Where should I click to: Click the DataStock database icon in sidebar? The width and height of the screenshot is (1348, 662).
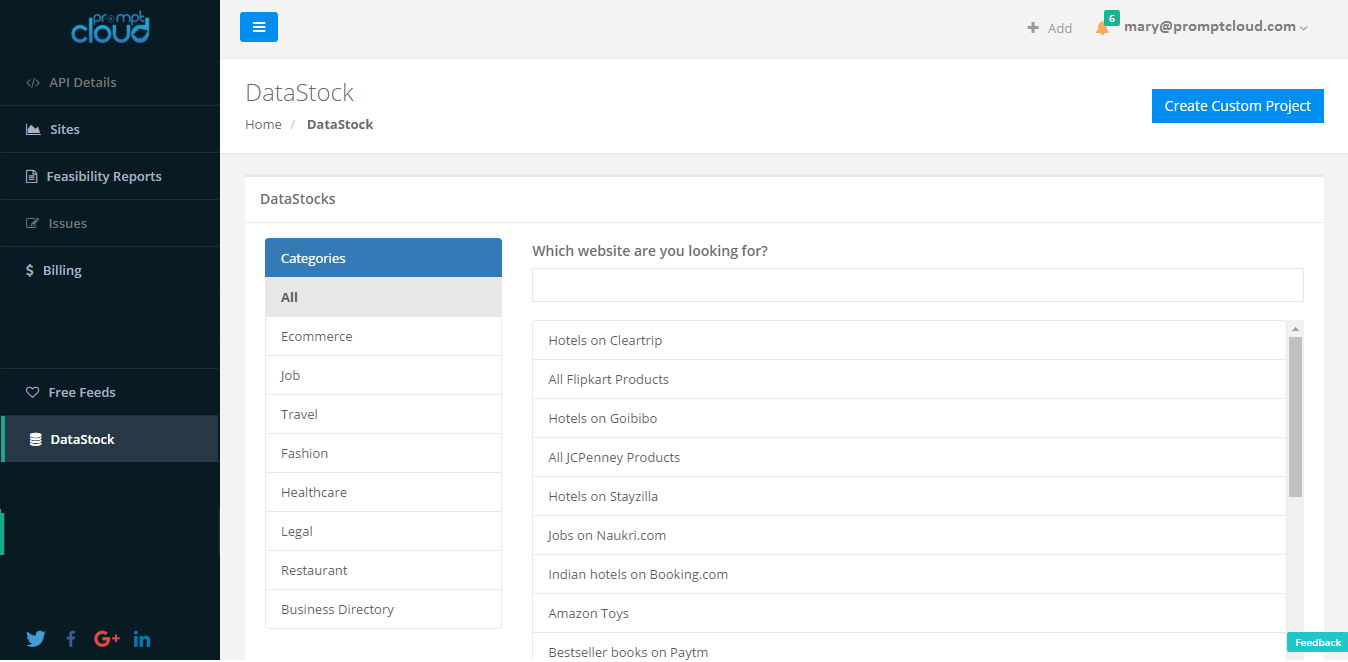(36, 439)
